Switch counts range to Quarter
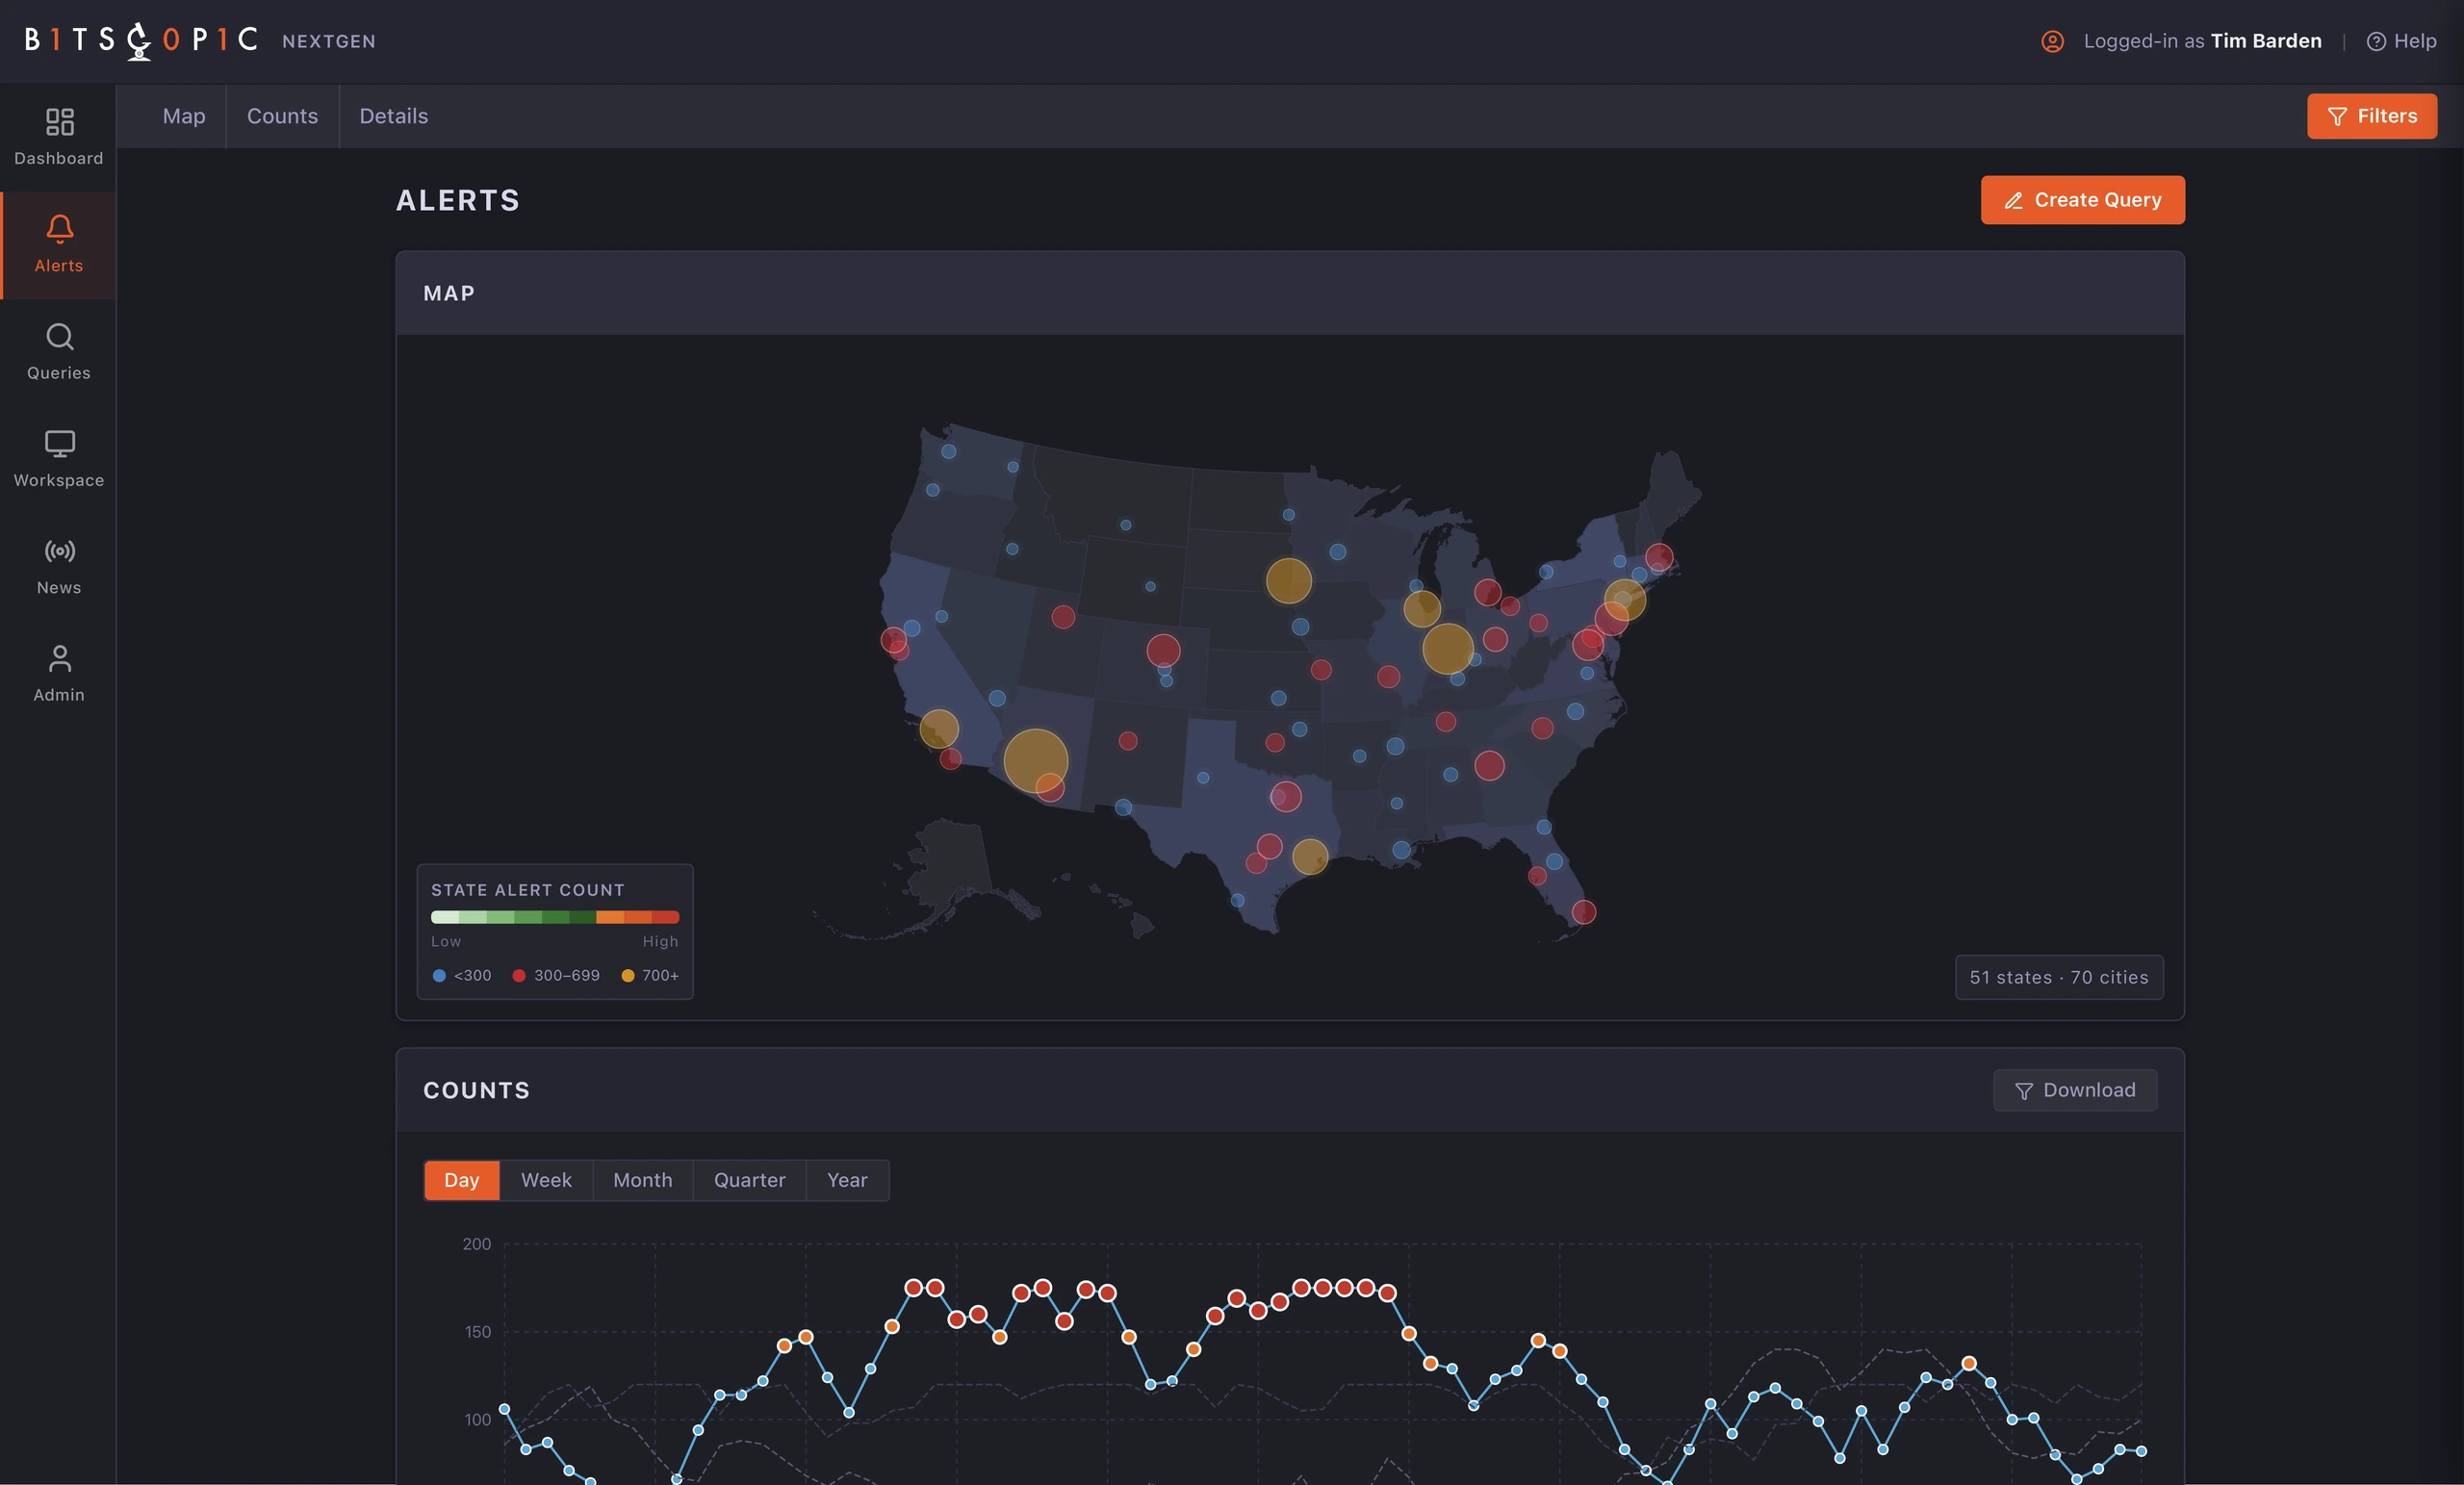This screenshot has height=1485, width=2464. 749,1180
